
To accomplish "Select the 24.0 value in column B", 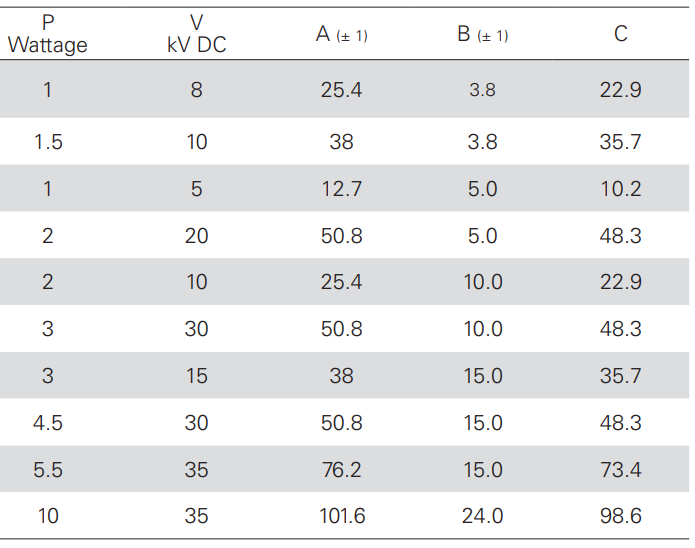I will pos(482,517).
